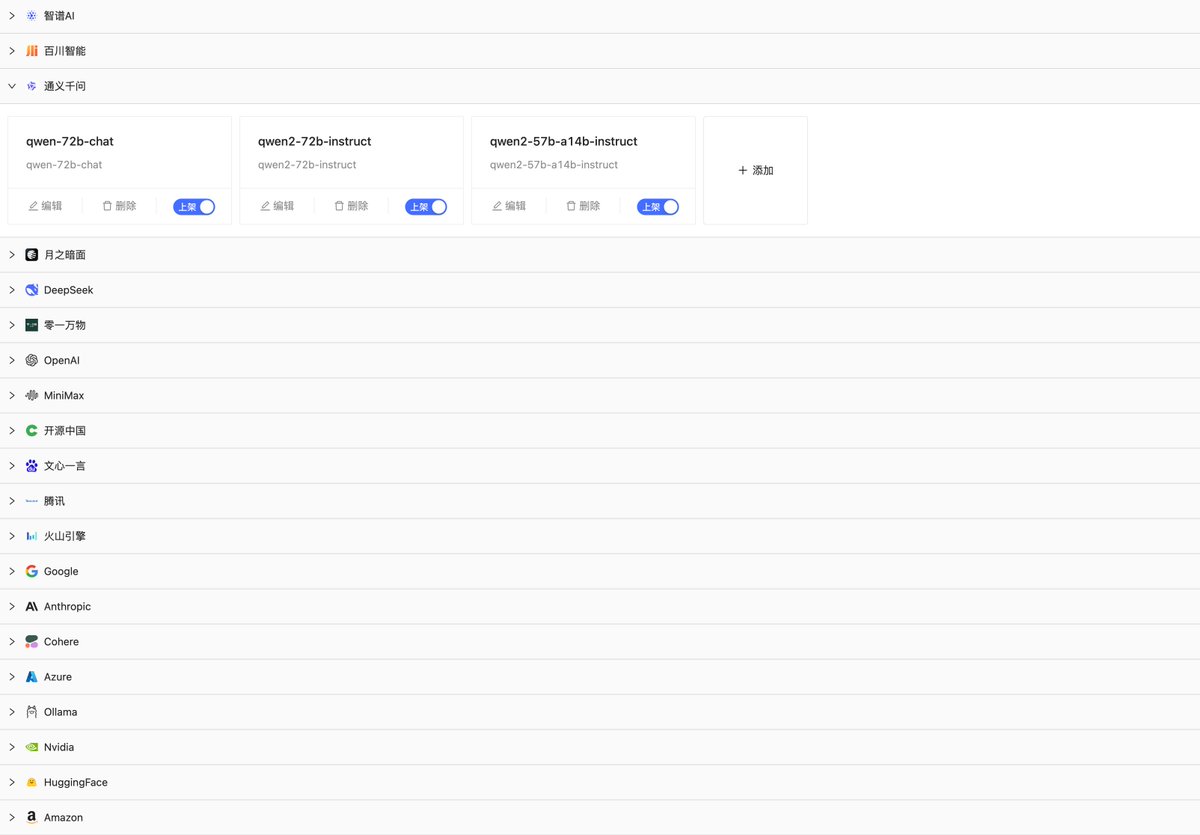The height and width of the screenshot is (835, 1200).
Task: Expand the 百川智能 section chevron
Action: [12, 51]
